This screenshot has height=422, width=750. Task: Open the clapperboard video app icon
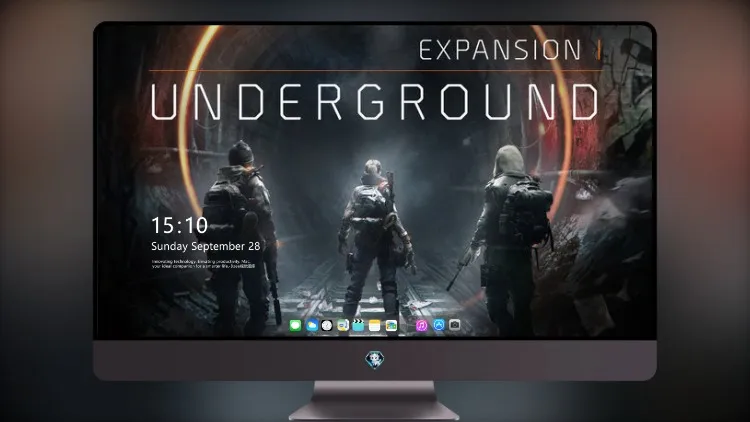[358, 326]
